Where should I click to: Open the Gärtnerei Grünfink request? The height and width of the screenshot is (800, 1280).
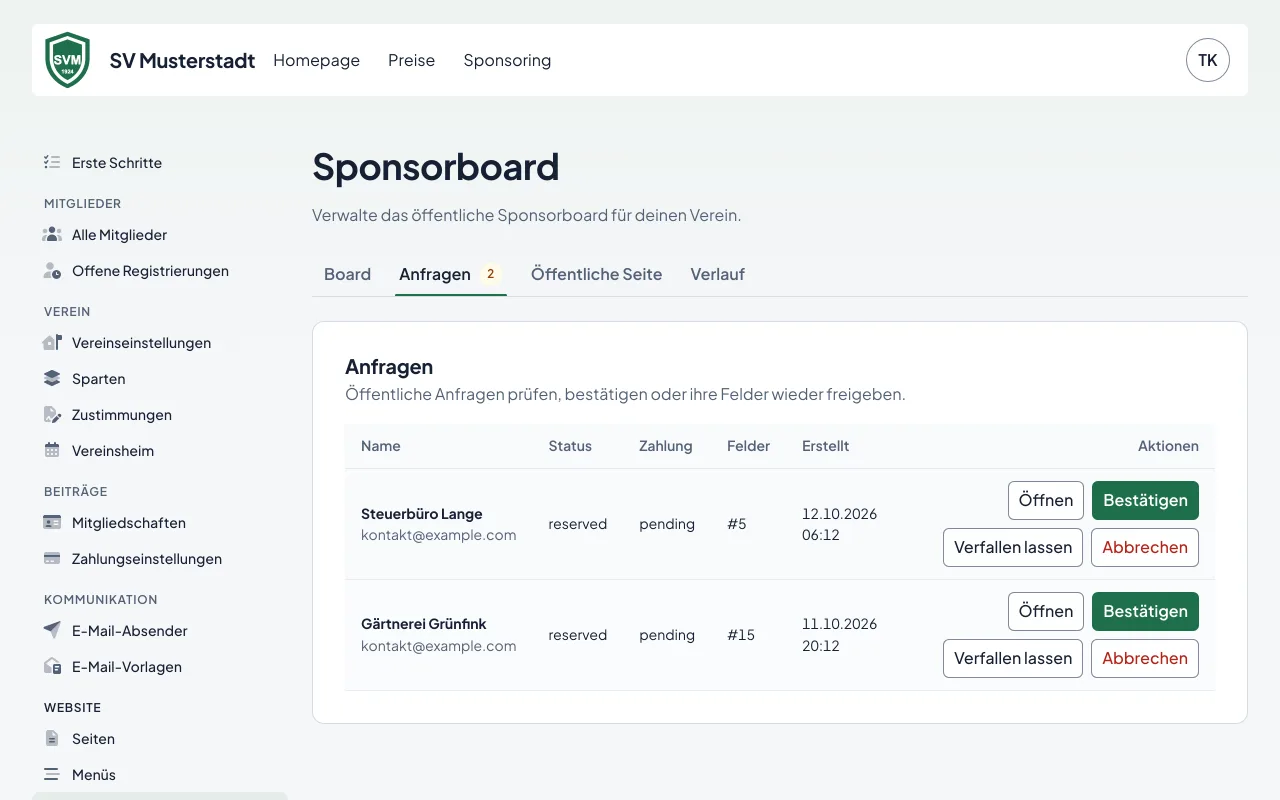tap(1046, 611)
